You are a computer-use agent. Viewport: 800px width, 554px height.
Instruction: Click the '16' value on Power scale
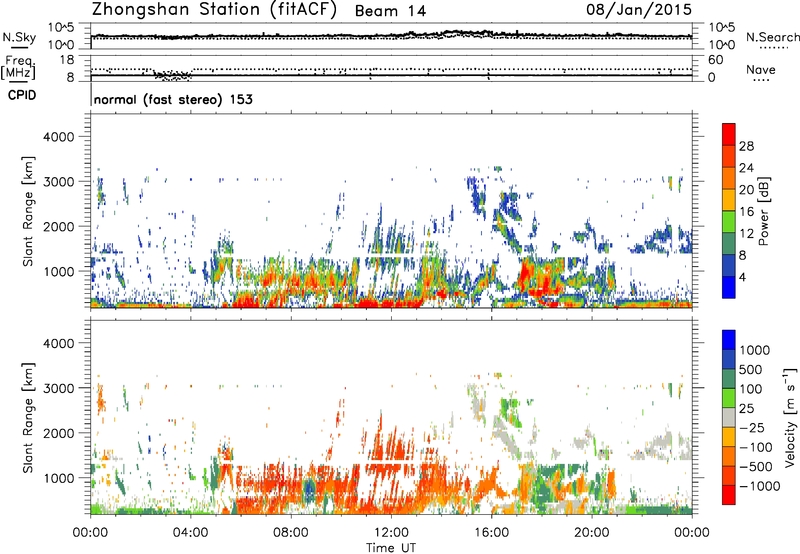click(746, 212)
